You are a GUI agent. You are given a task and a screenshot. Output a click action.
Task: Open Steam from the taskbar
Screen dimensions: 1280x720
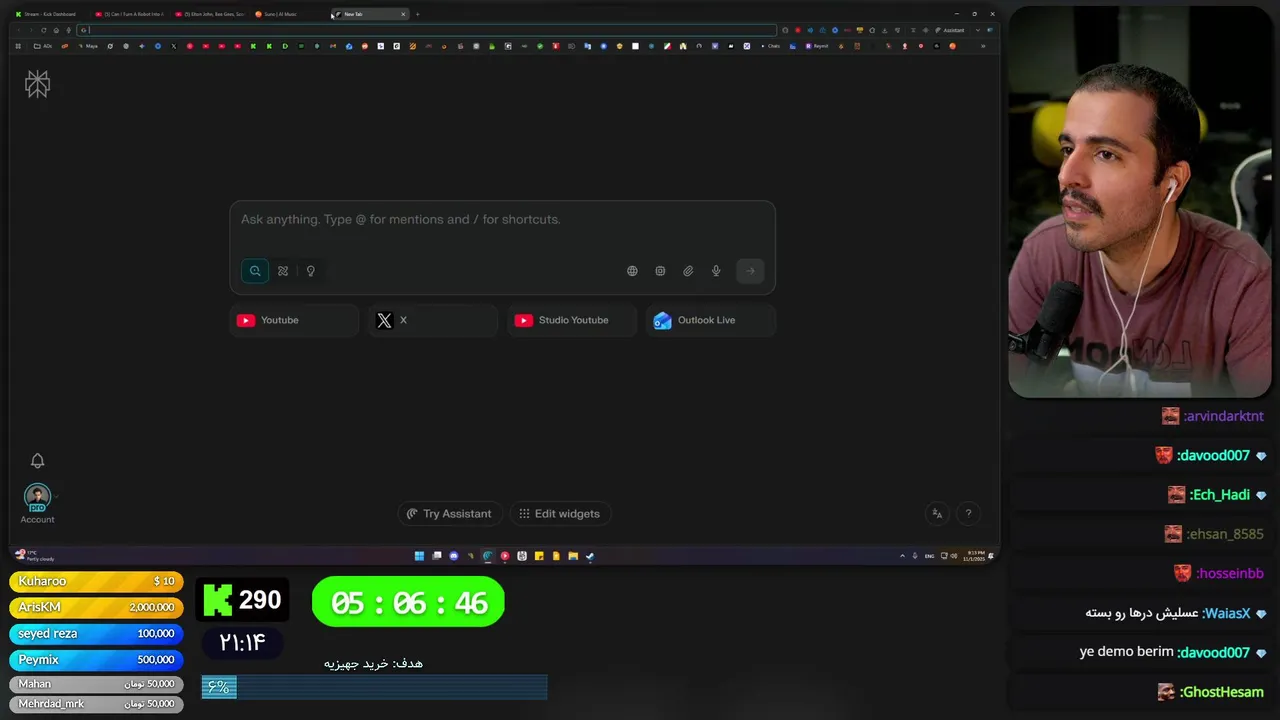(x=590, y=556)
